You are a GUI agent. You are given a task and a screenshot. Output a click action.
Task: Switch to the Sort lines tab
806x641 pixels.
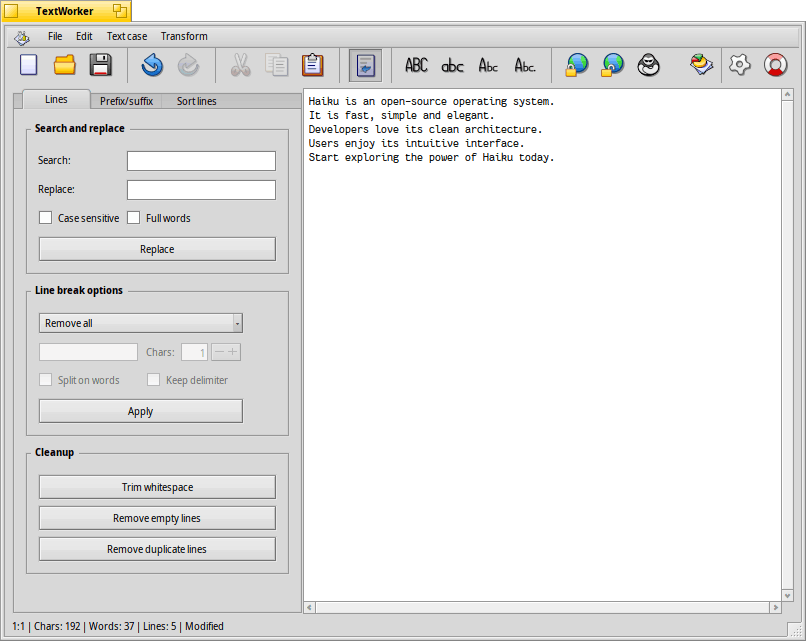[196, 101]
